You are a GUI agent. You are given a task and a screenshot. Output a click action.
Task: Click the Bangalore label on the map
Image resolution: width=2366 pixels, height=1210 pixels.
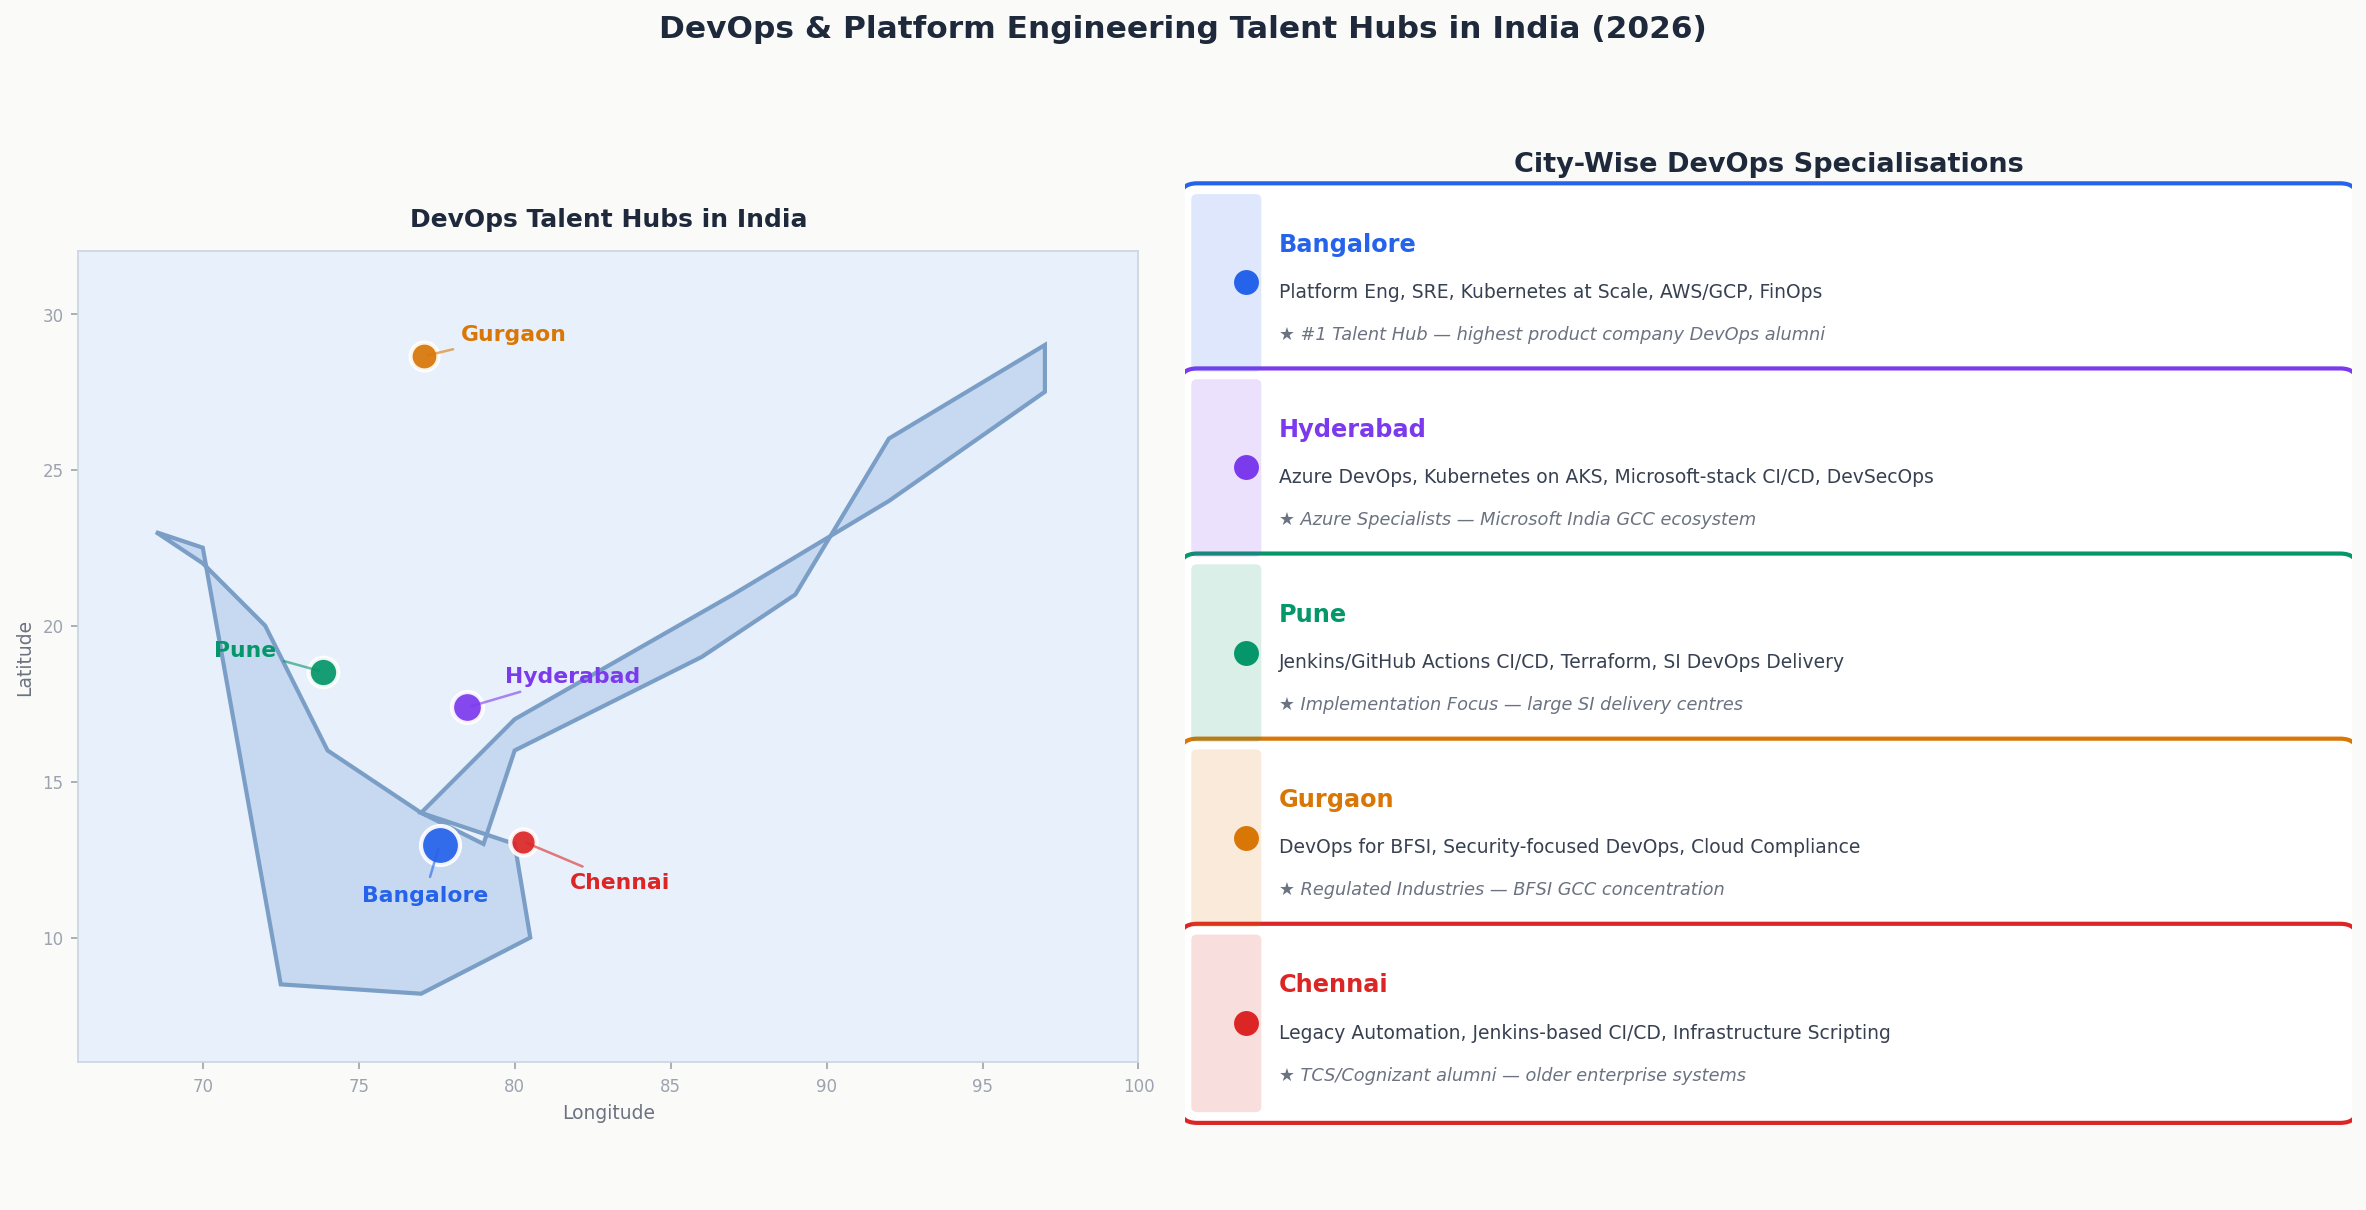(x=425, y=895)
